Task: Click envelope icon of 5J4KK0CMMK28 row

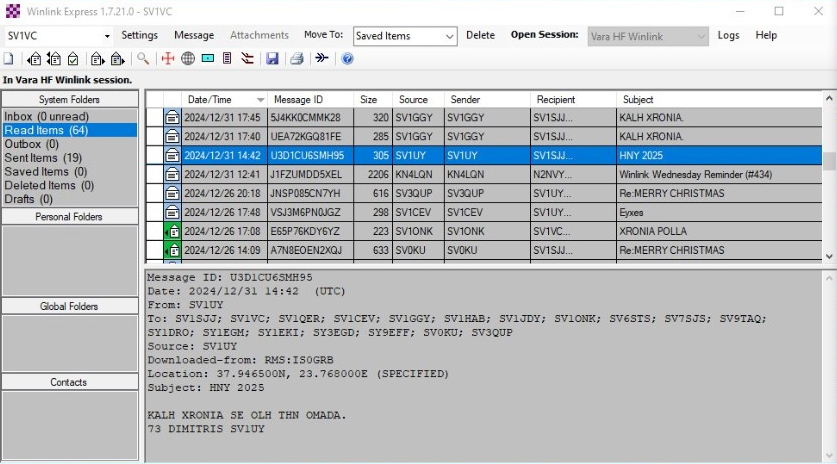Action: pyautogui.click(x=172, y=117)
